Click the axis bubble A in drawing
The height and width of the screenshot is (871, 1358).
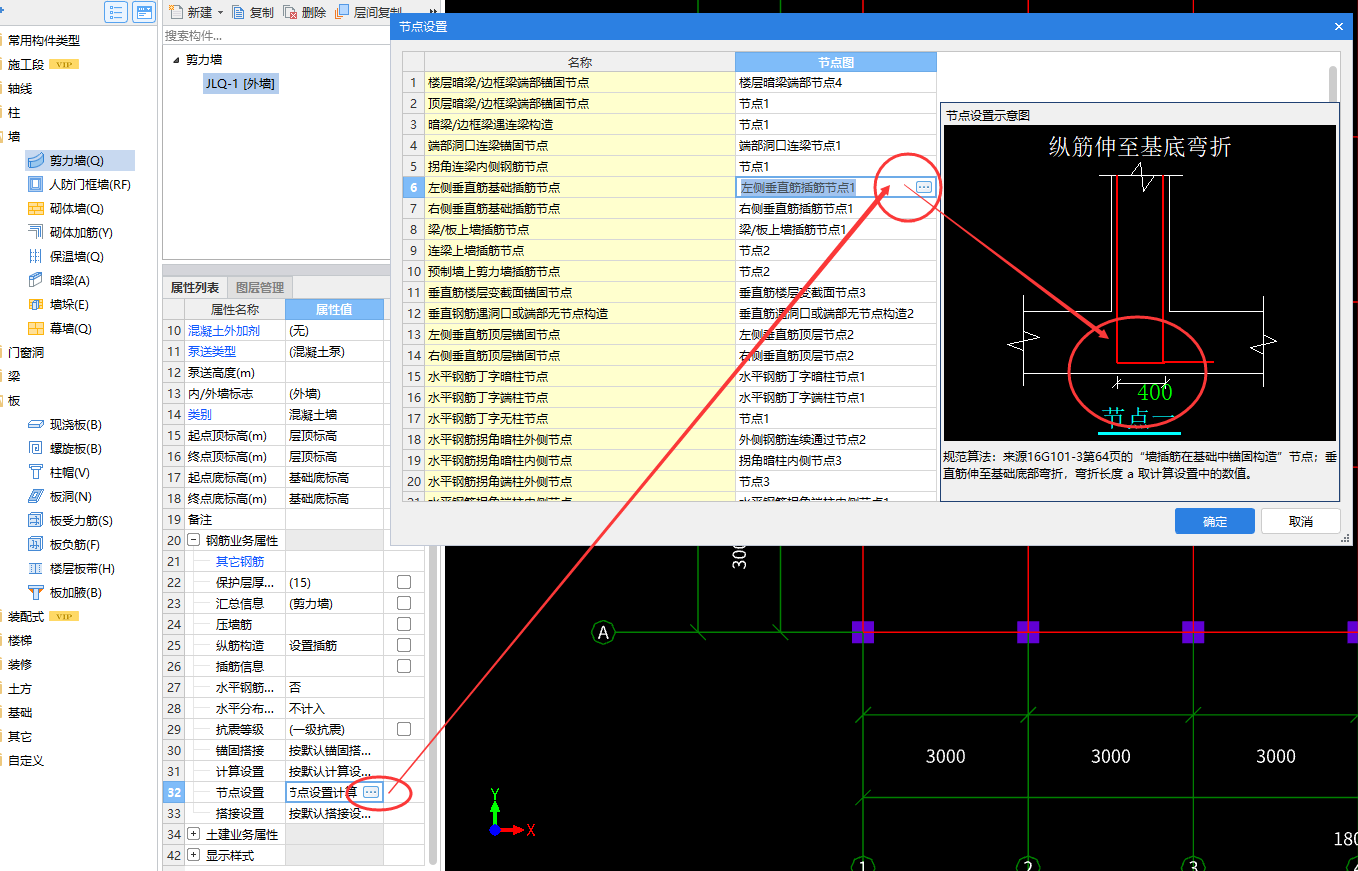[603, 632]
